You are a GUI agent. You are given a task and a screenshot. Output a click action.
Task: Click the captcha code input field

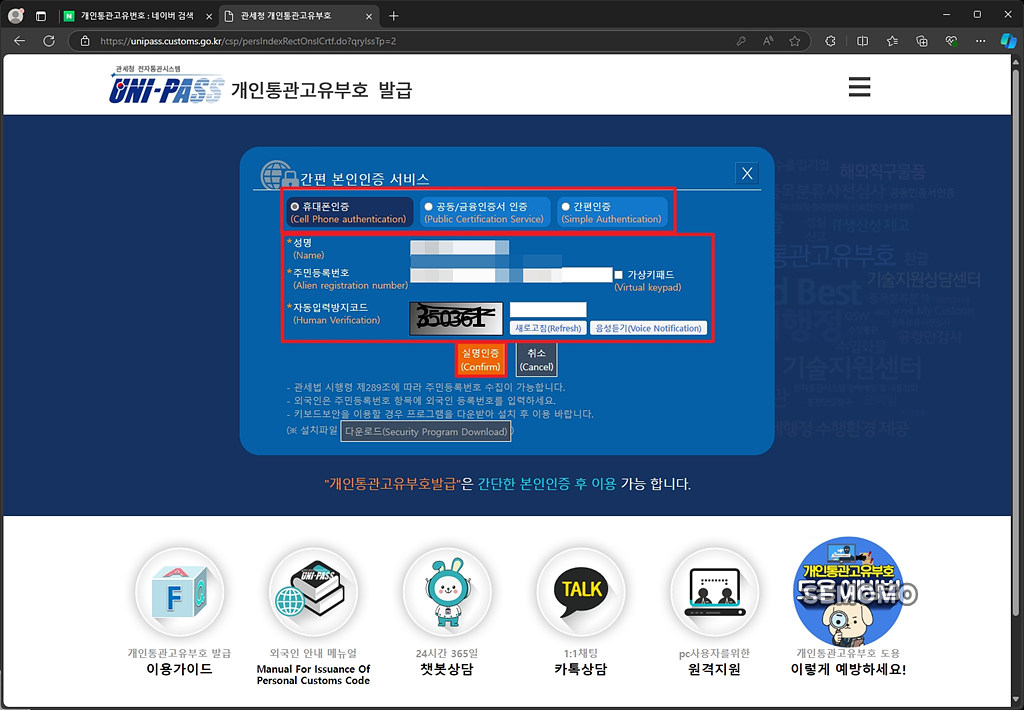click(x=548, y=310)
